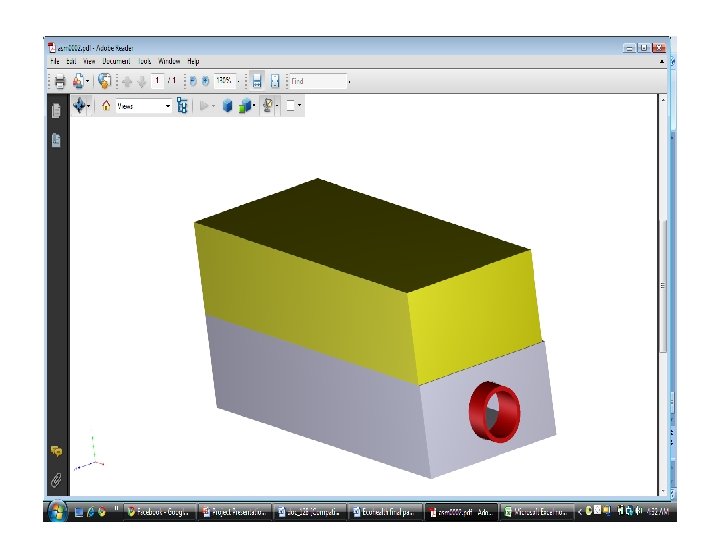The width and height of the screenshot is (720, 540).
Task: Click the vertical scrollbar of document
Action: tap(663, 286)
